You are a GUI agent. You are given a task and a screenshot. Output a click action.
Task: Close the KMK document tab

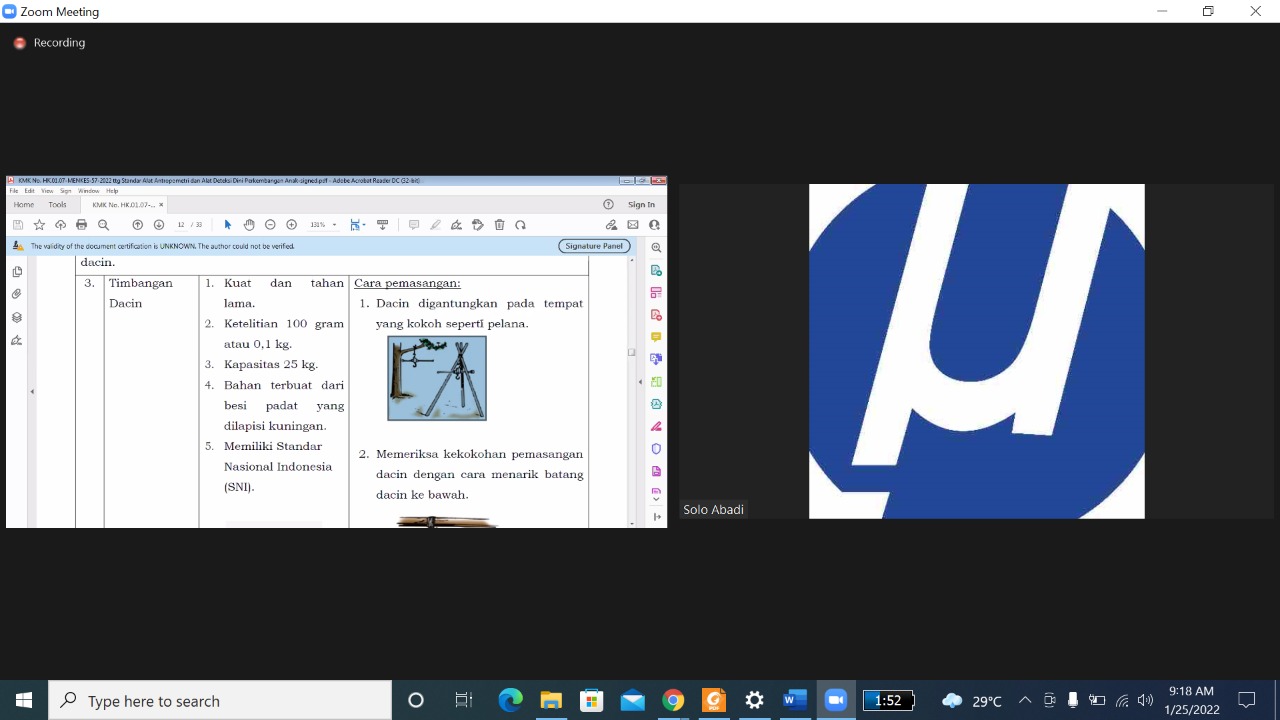161,204
